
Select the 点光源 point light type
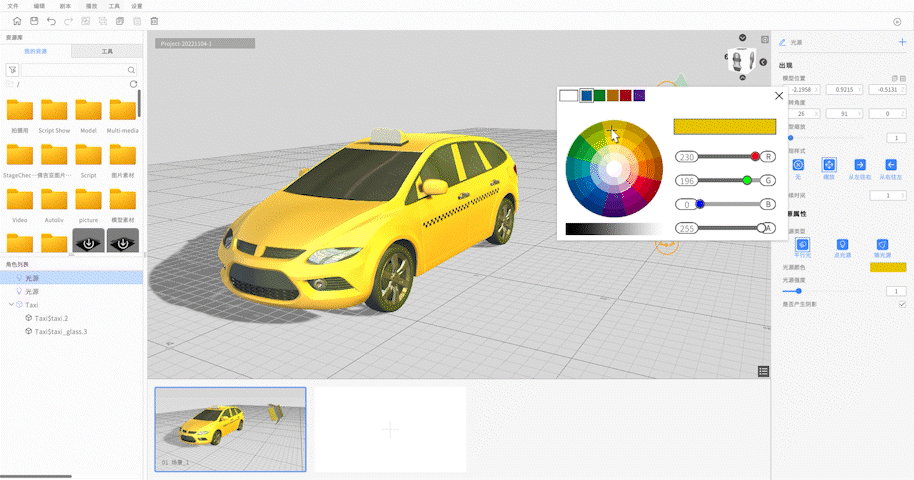click(x=842, y=244)
